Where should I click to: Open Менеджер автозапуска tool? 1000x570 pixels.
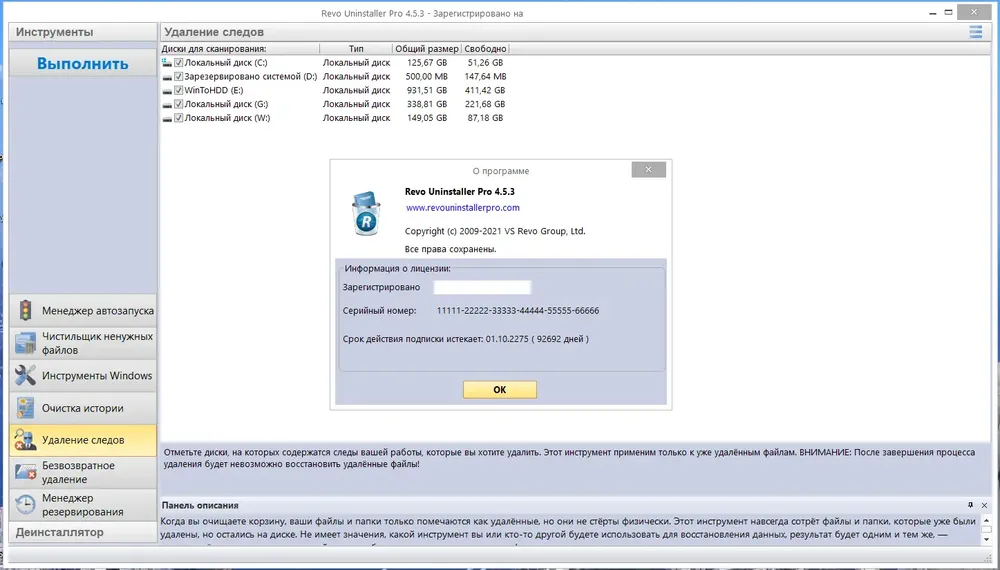83,311
